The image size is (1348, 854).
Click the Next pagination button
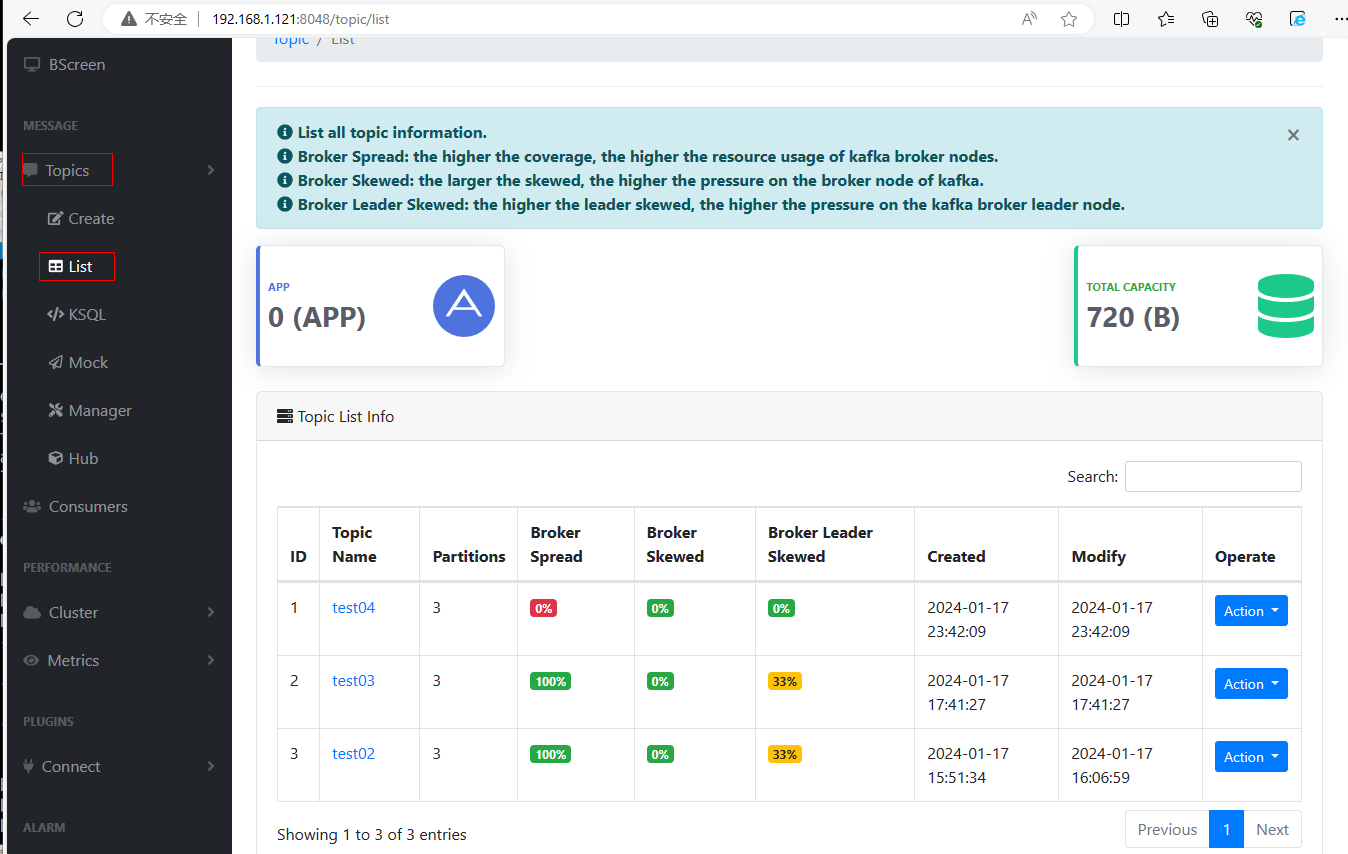[x=1272, y=829]
